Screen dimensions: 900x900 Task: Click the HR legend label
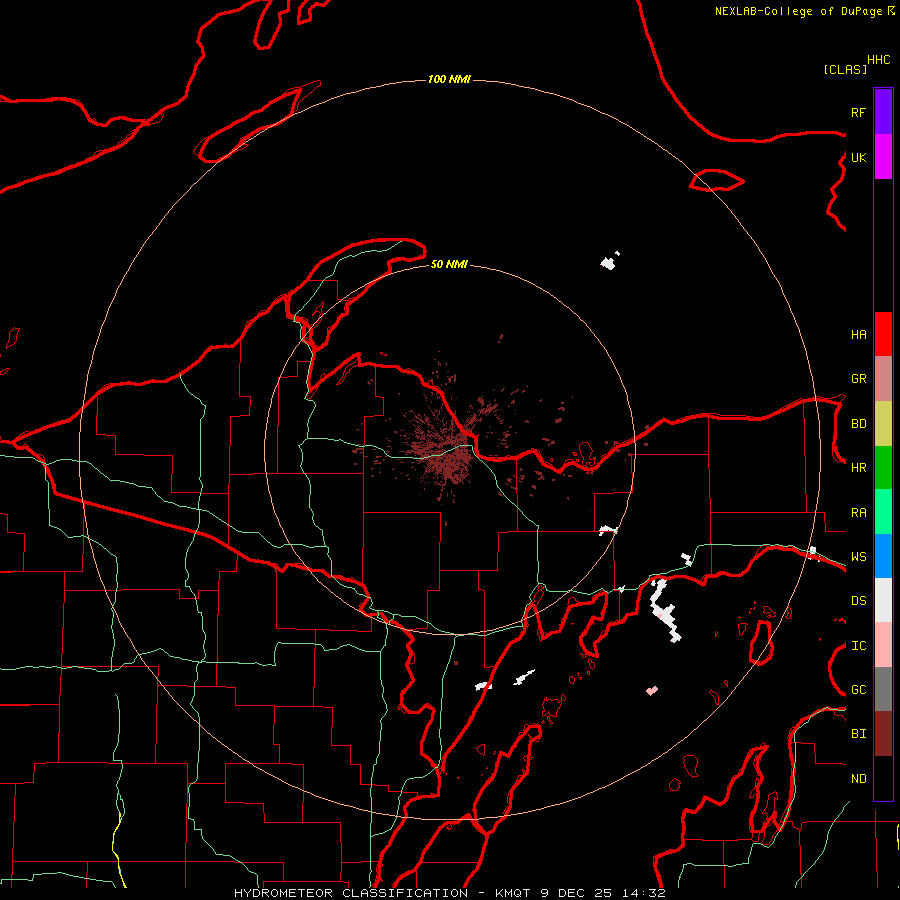click(858, 468)
